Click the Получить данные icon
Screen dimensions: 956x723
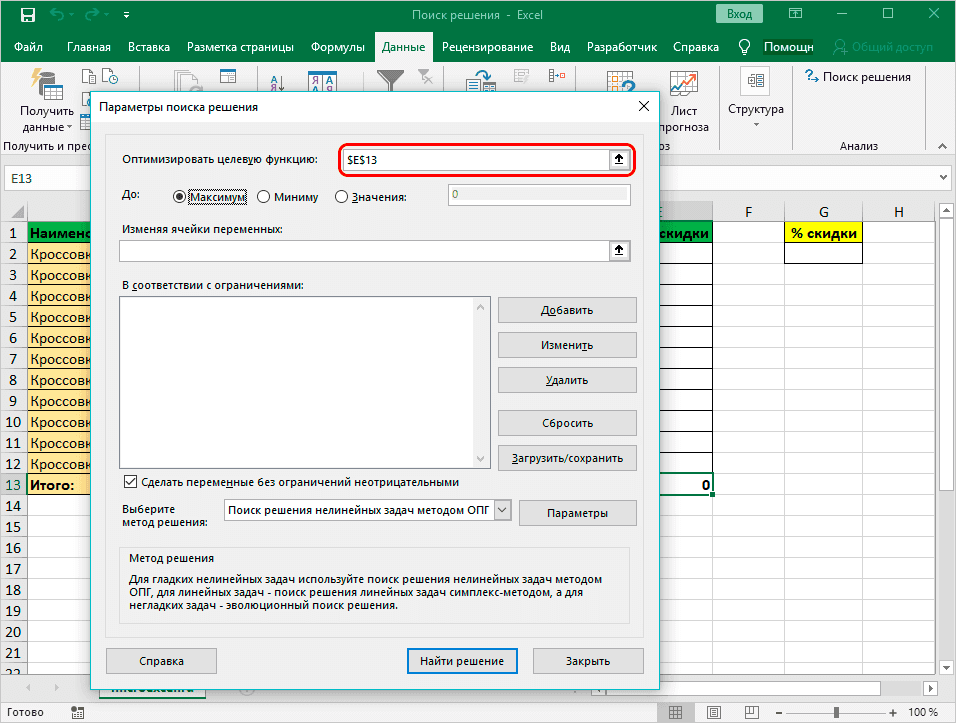[46, 85]
